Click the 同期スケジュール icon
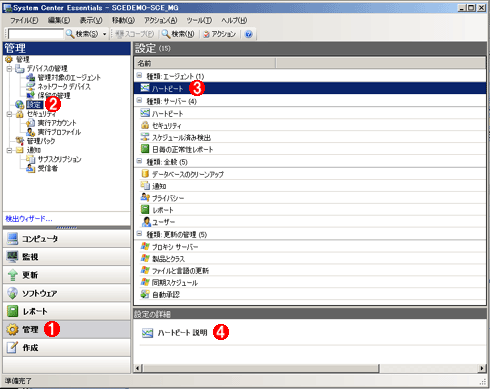This screenshot has width=490, height=389. click(x=145, y=282)
